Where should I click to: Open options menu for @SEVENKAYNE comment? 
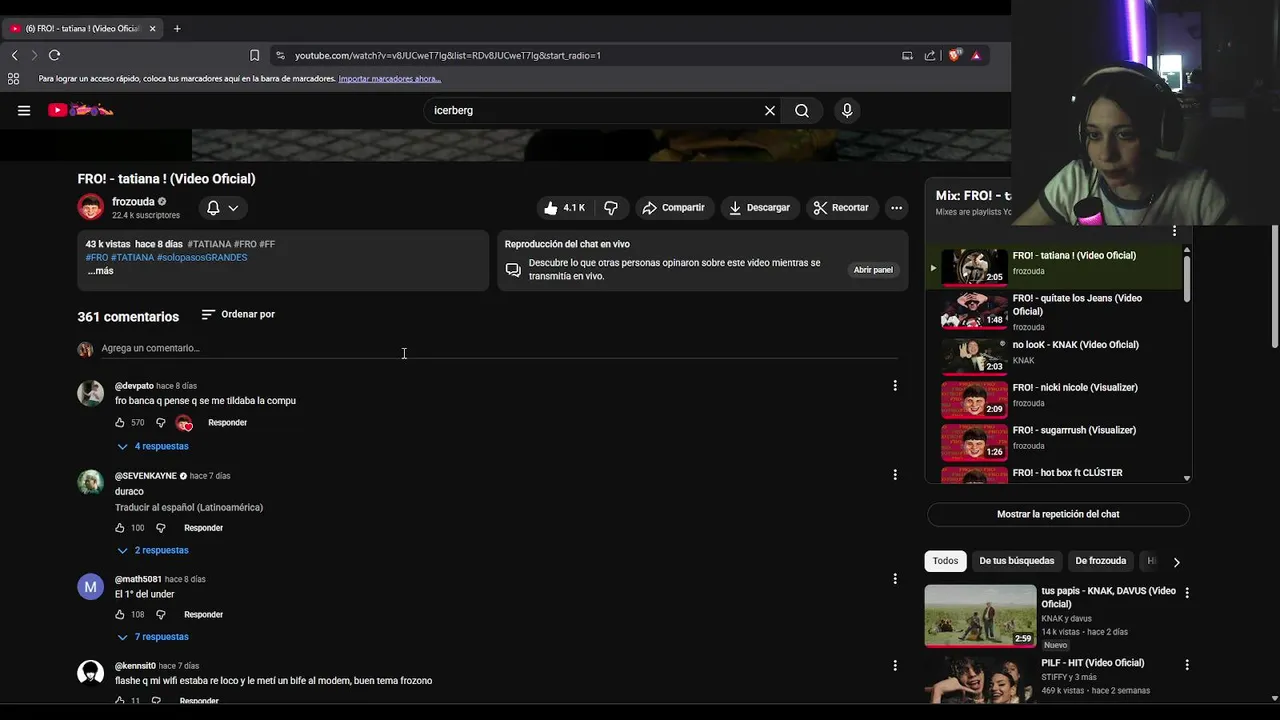tap(895, 475)
